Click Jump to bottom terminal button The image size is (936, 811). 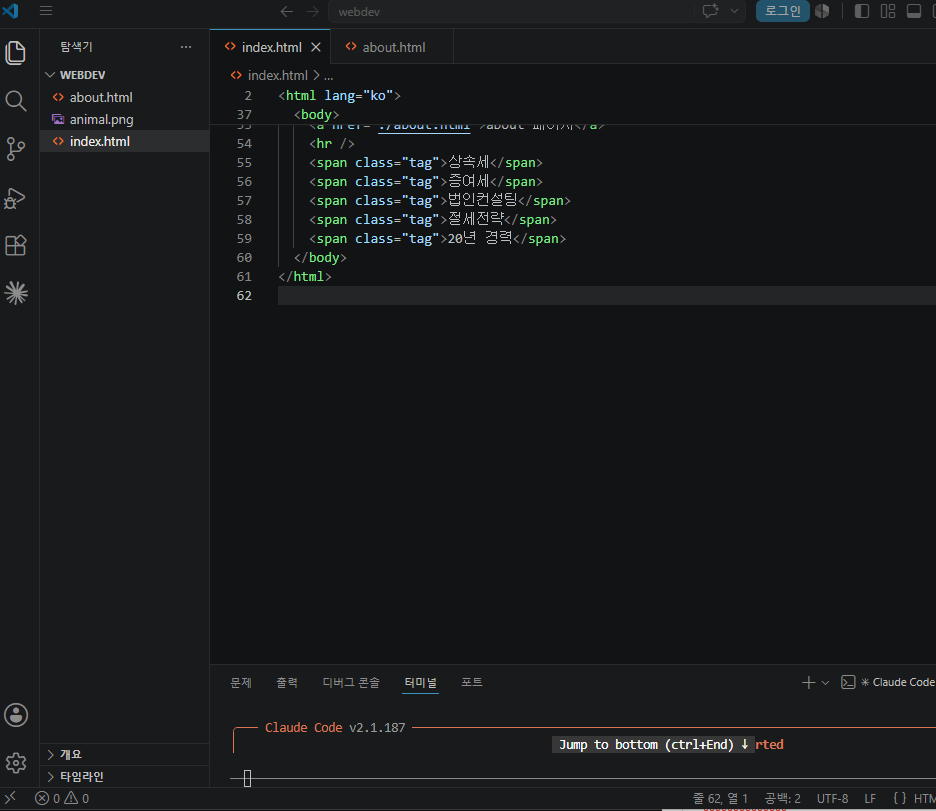[653, 744]
